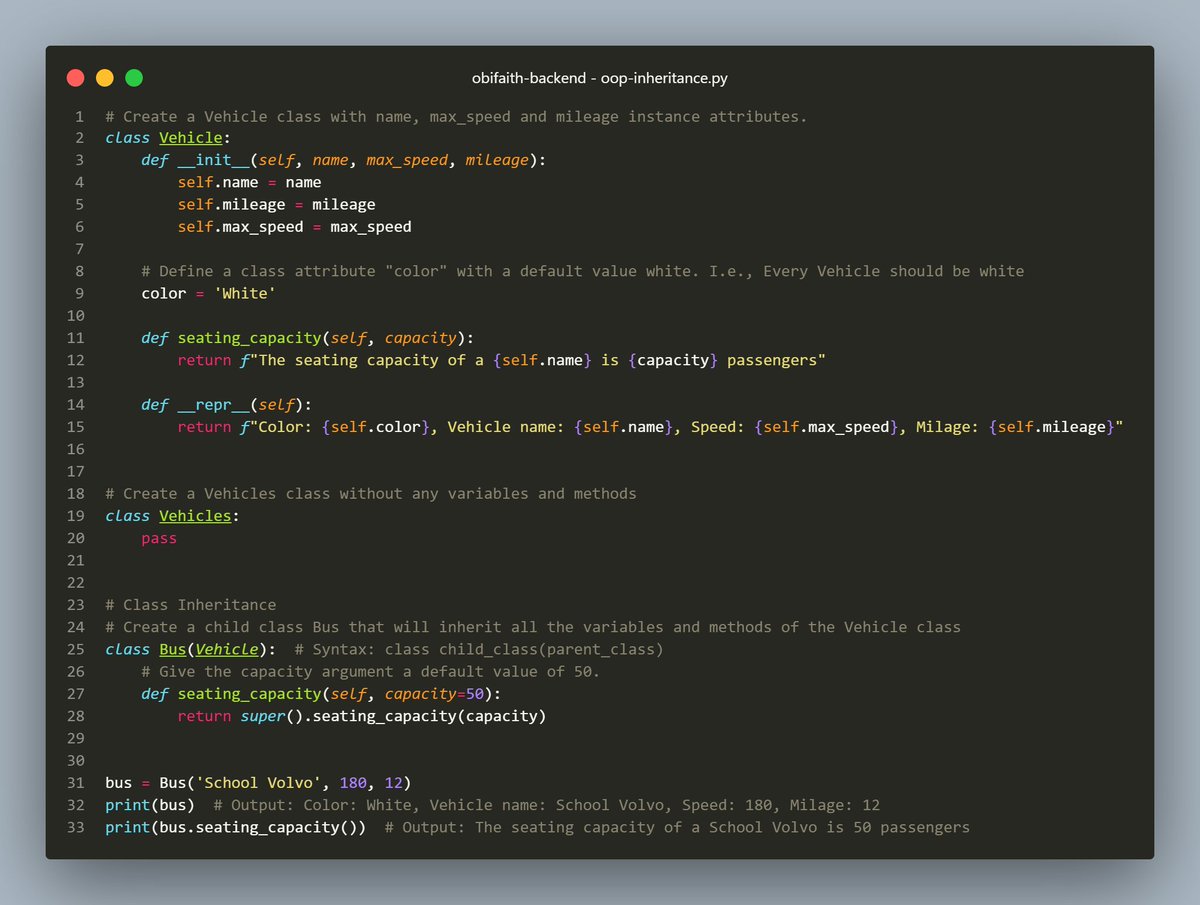Click 'class Bus(Vehicle):' on line 25
Image resolution: width=1200 pixels, height=905 pixels.
[x=191, y=649]
